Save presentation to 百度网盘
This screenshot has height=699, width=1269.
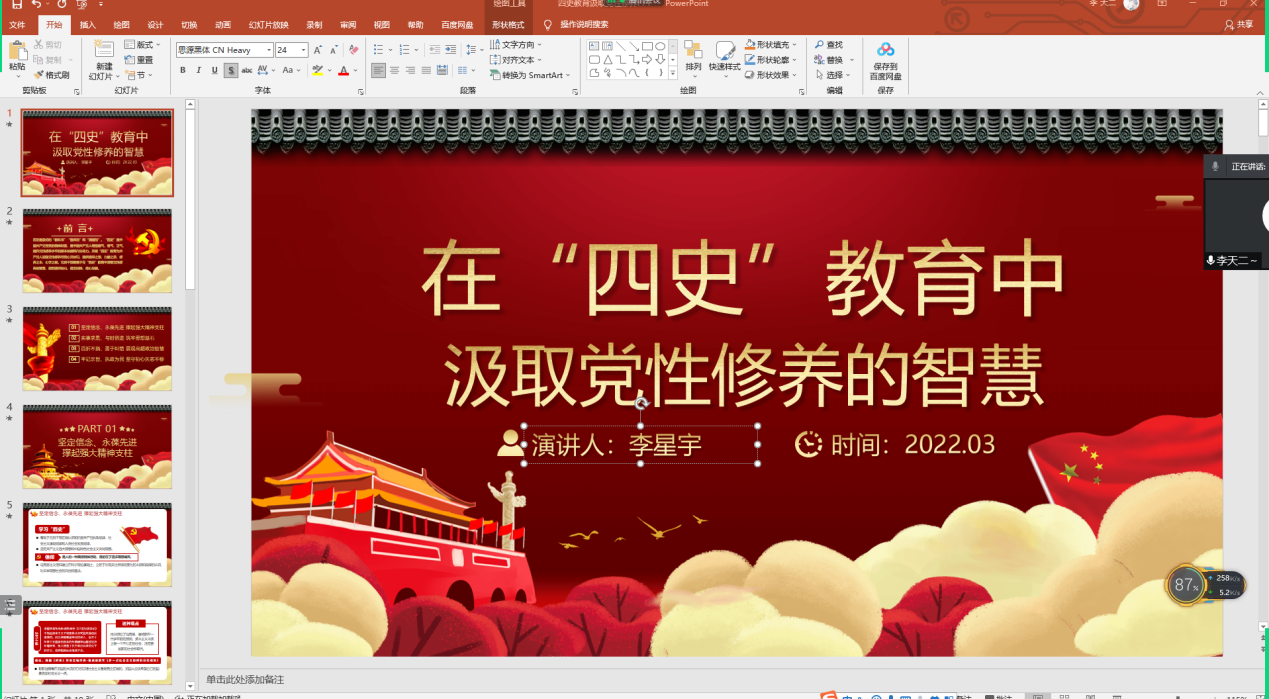[x=885, y=60]
